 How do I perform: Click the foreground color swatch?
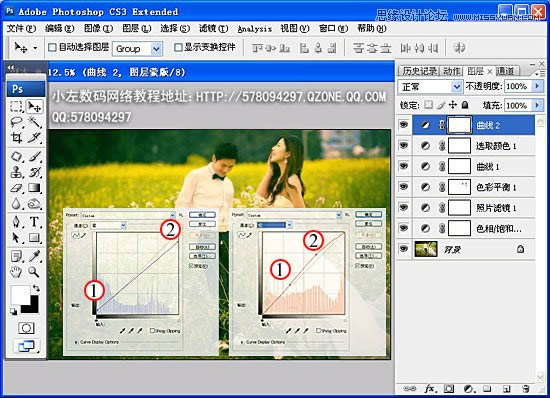[x=20, y=295]
